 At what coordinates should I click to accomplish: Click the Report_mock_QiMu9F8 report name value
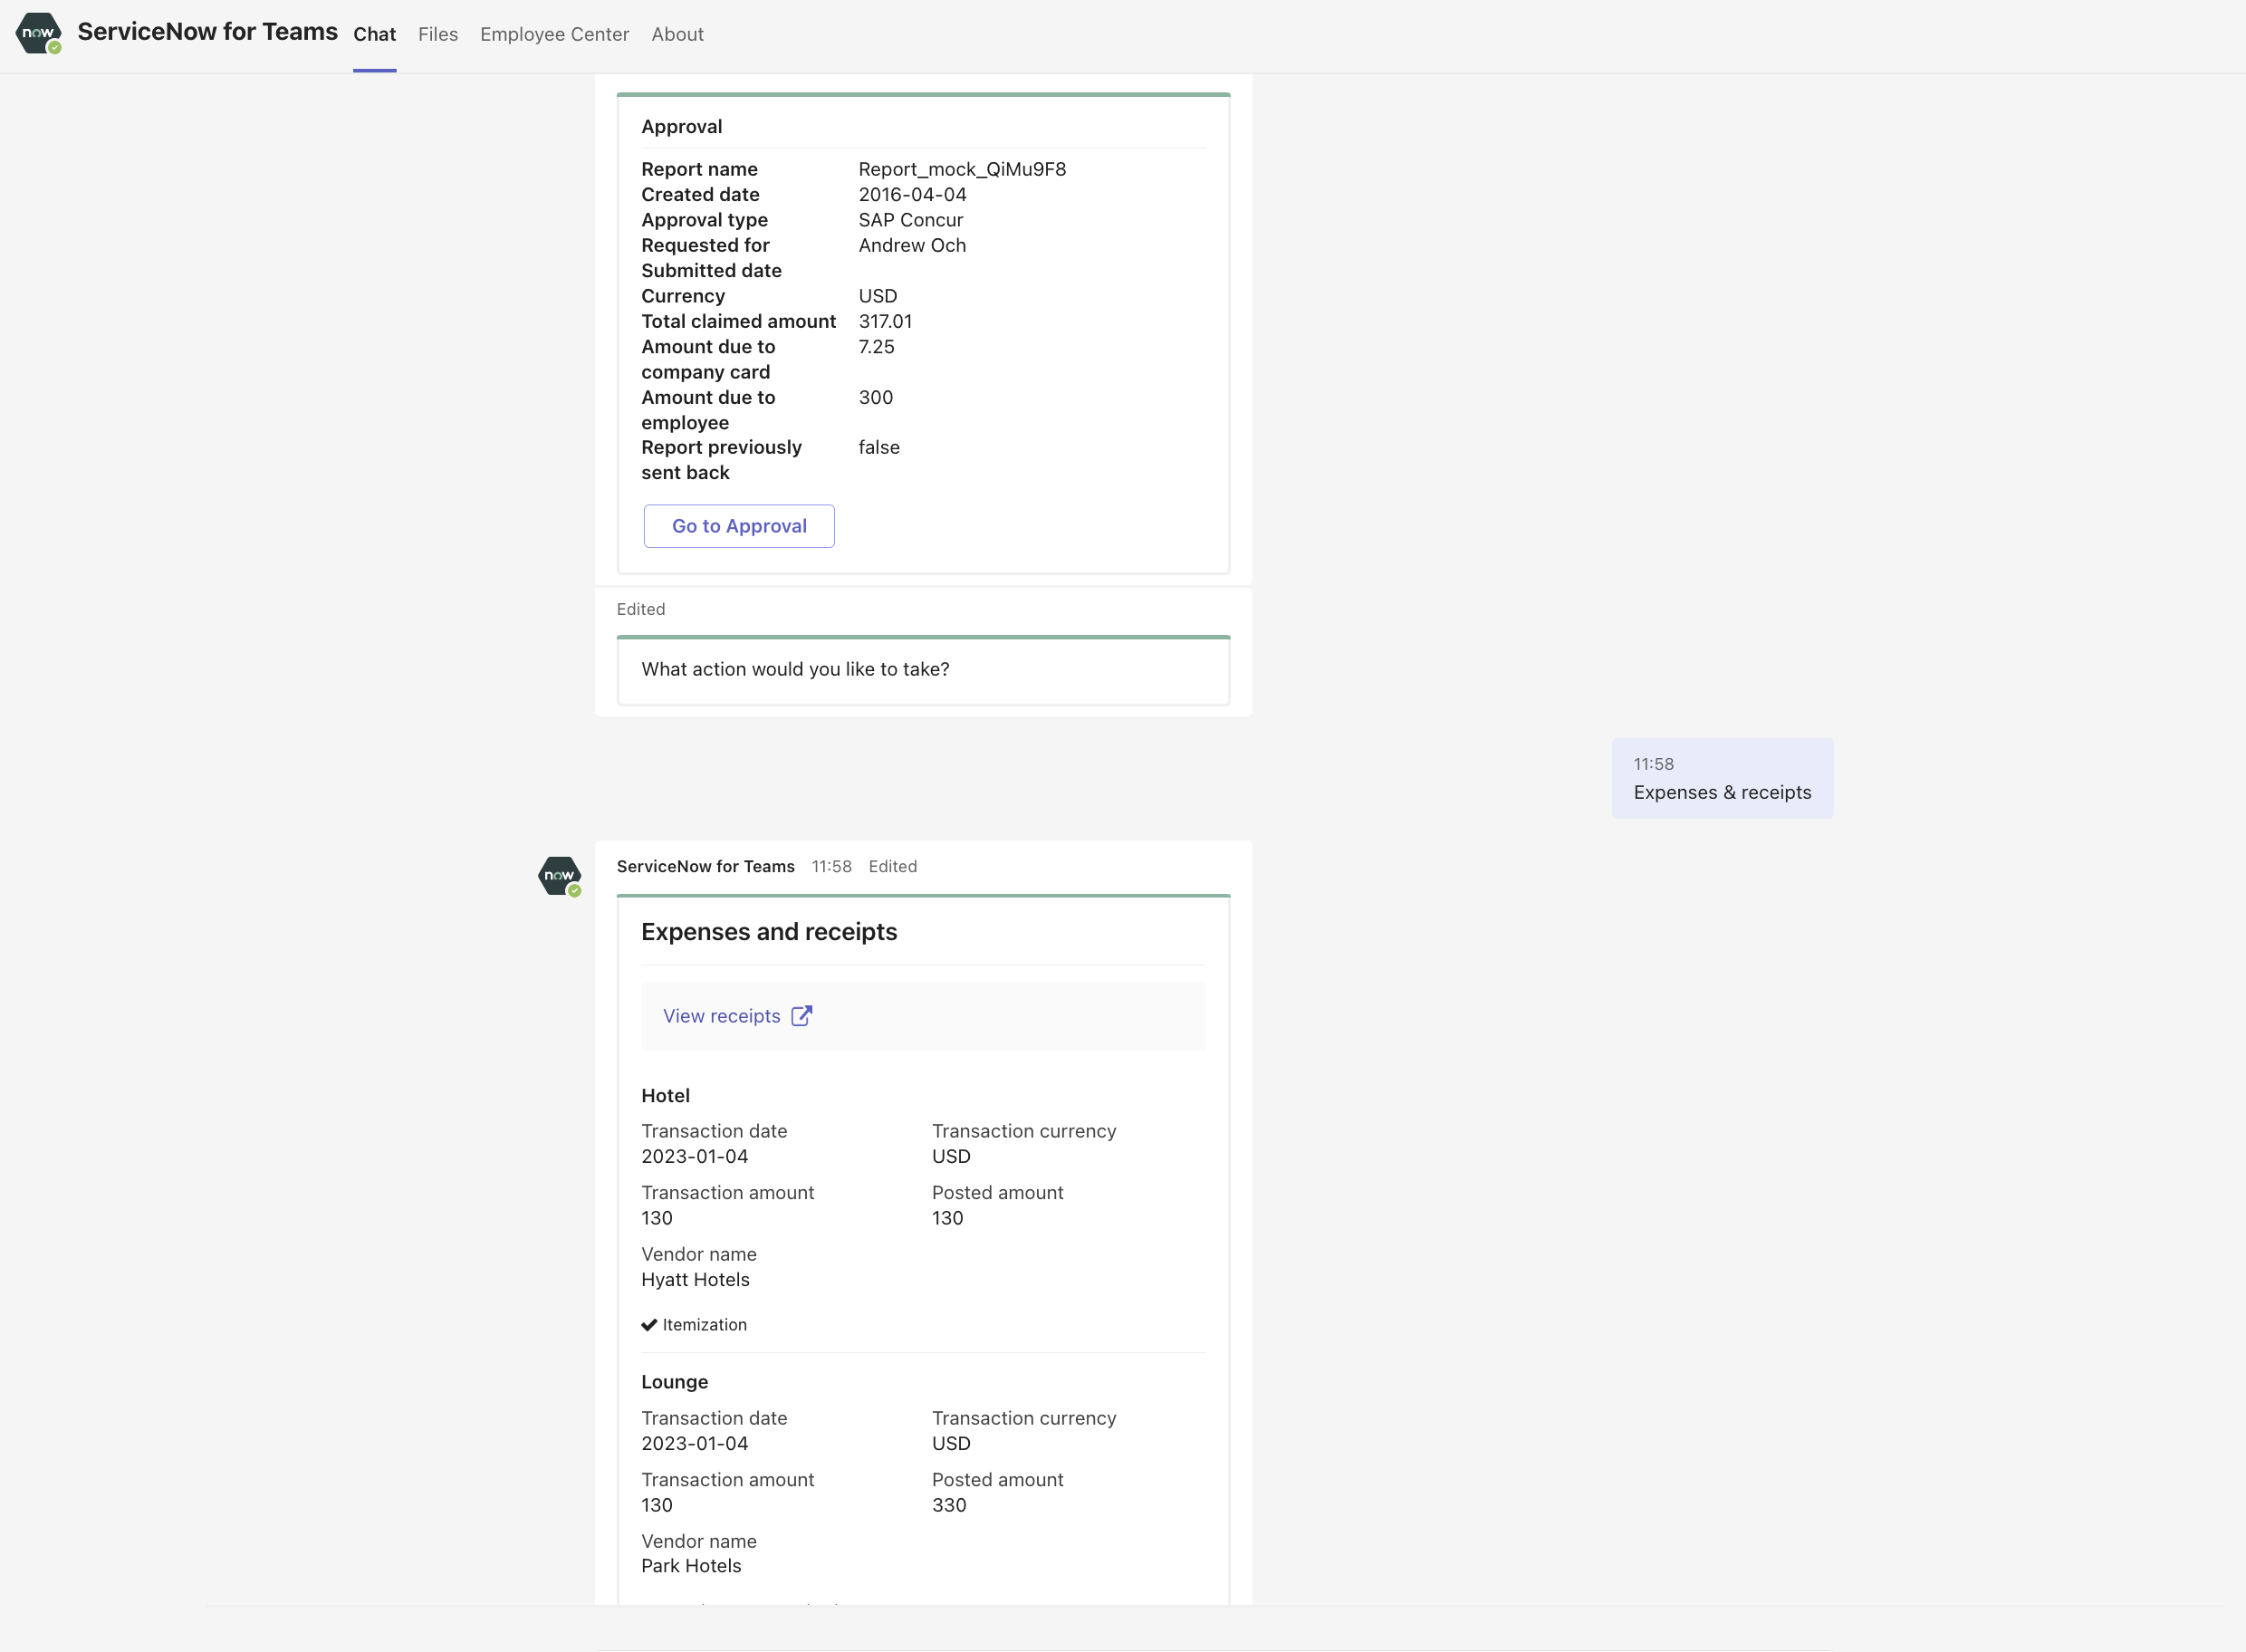962,169
